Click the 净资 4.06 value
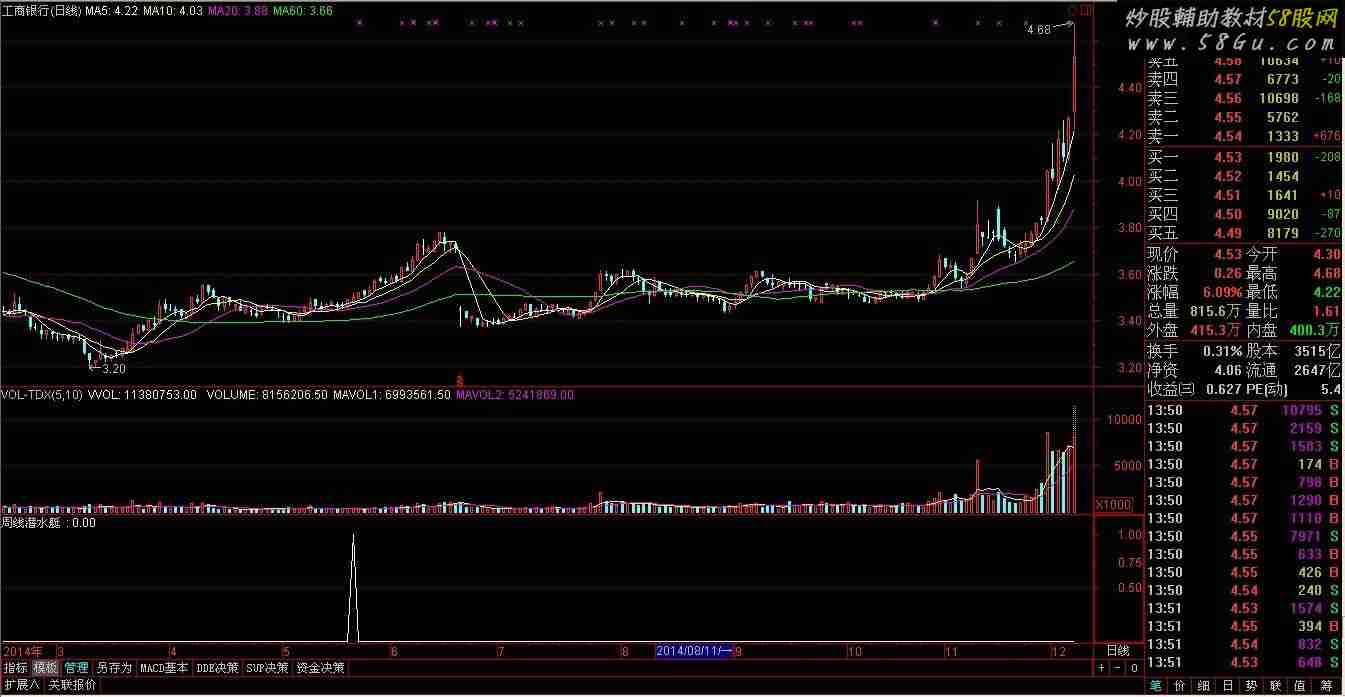This screenshot has width=1345, height=697. click(x=1227, y=370)
